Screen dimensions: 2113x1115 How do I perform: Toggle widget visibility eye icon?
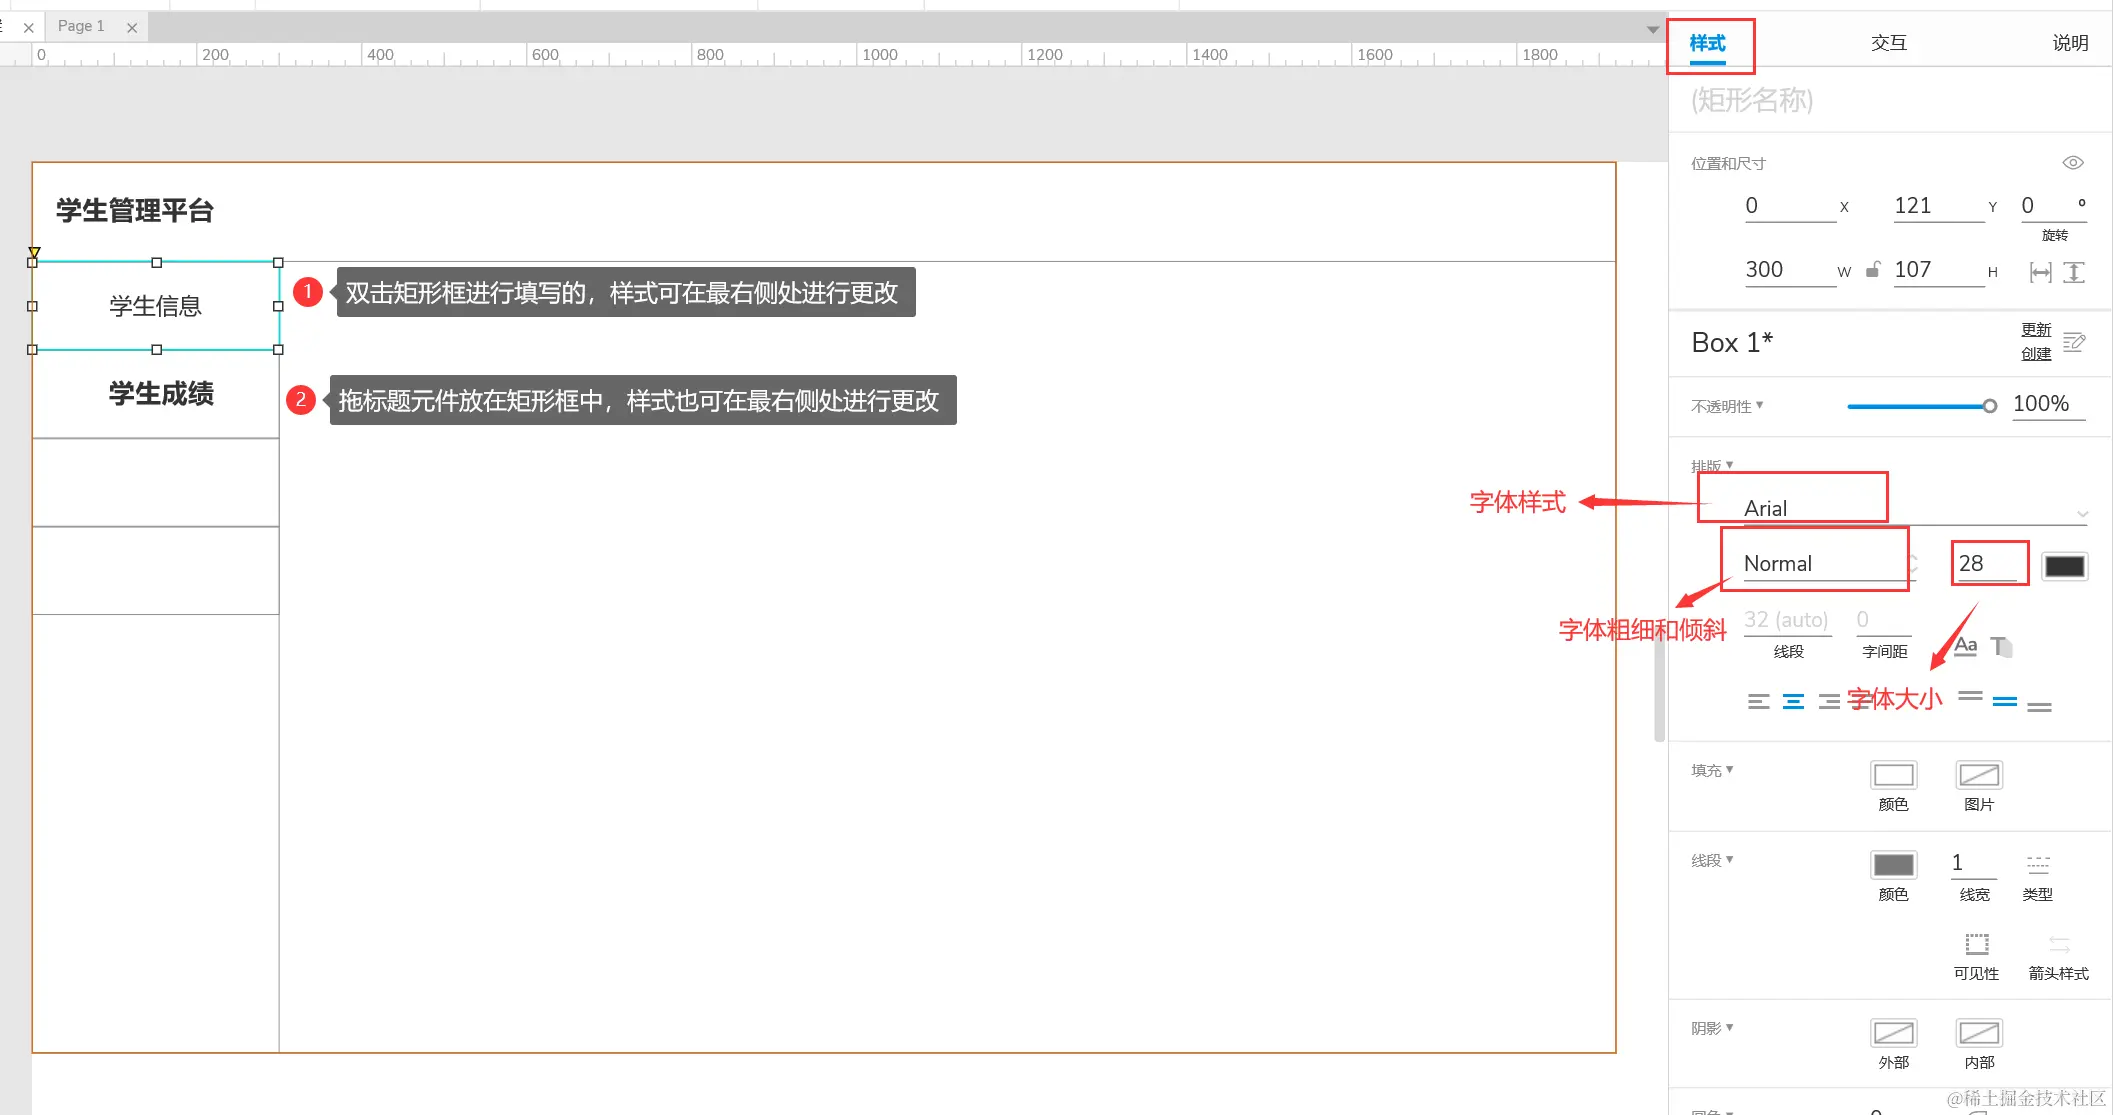2073,163
